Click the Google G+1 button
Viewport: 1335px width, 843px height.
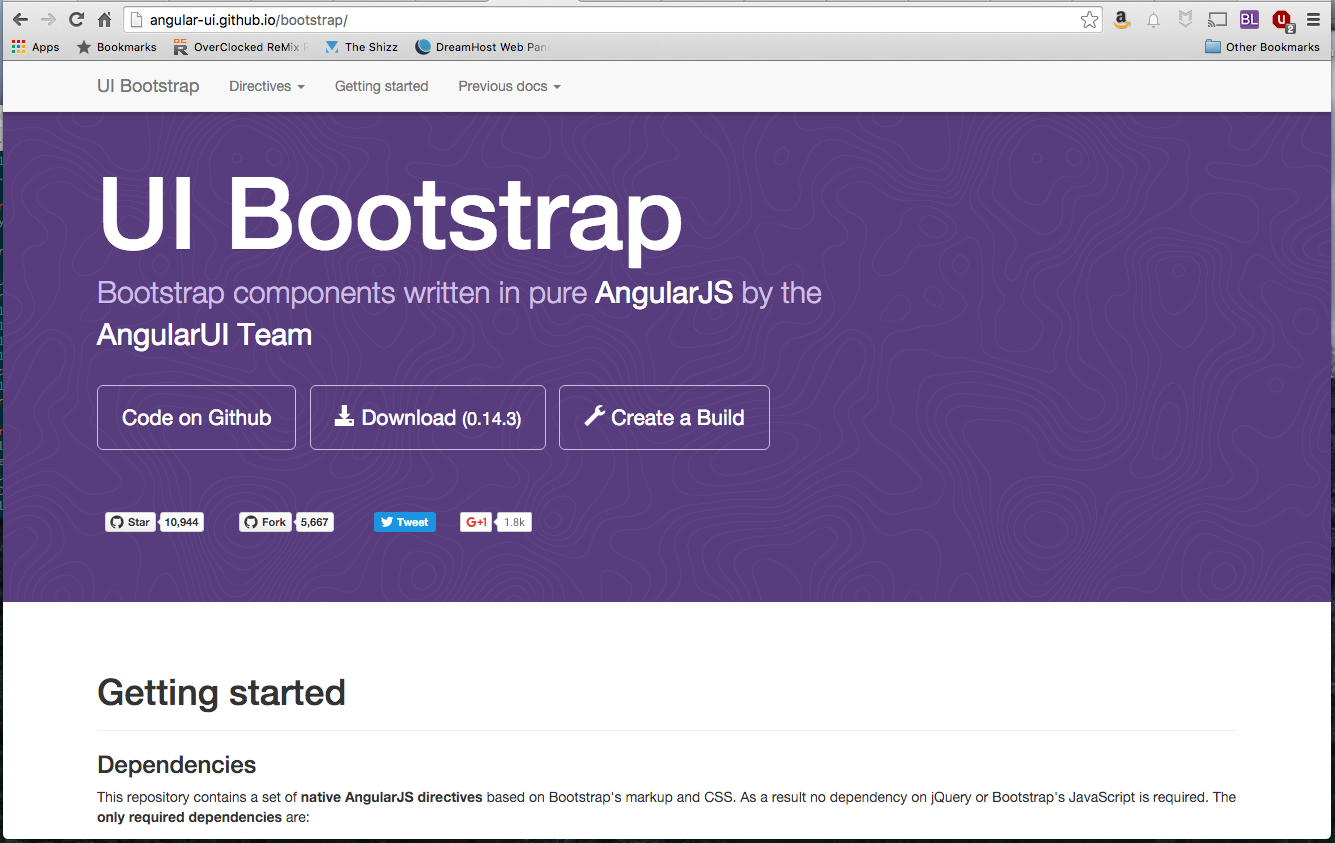point(476,522)
